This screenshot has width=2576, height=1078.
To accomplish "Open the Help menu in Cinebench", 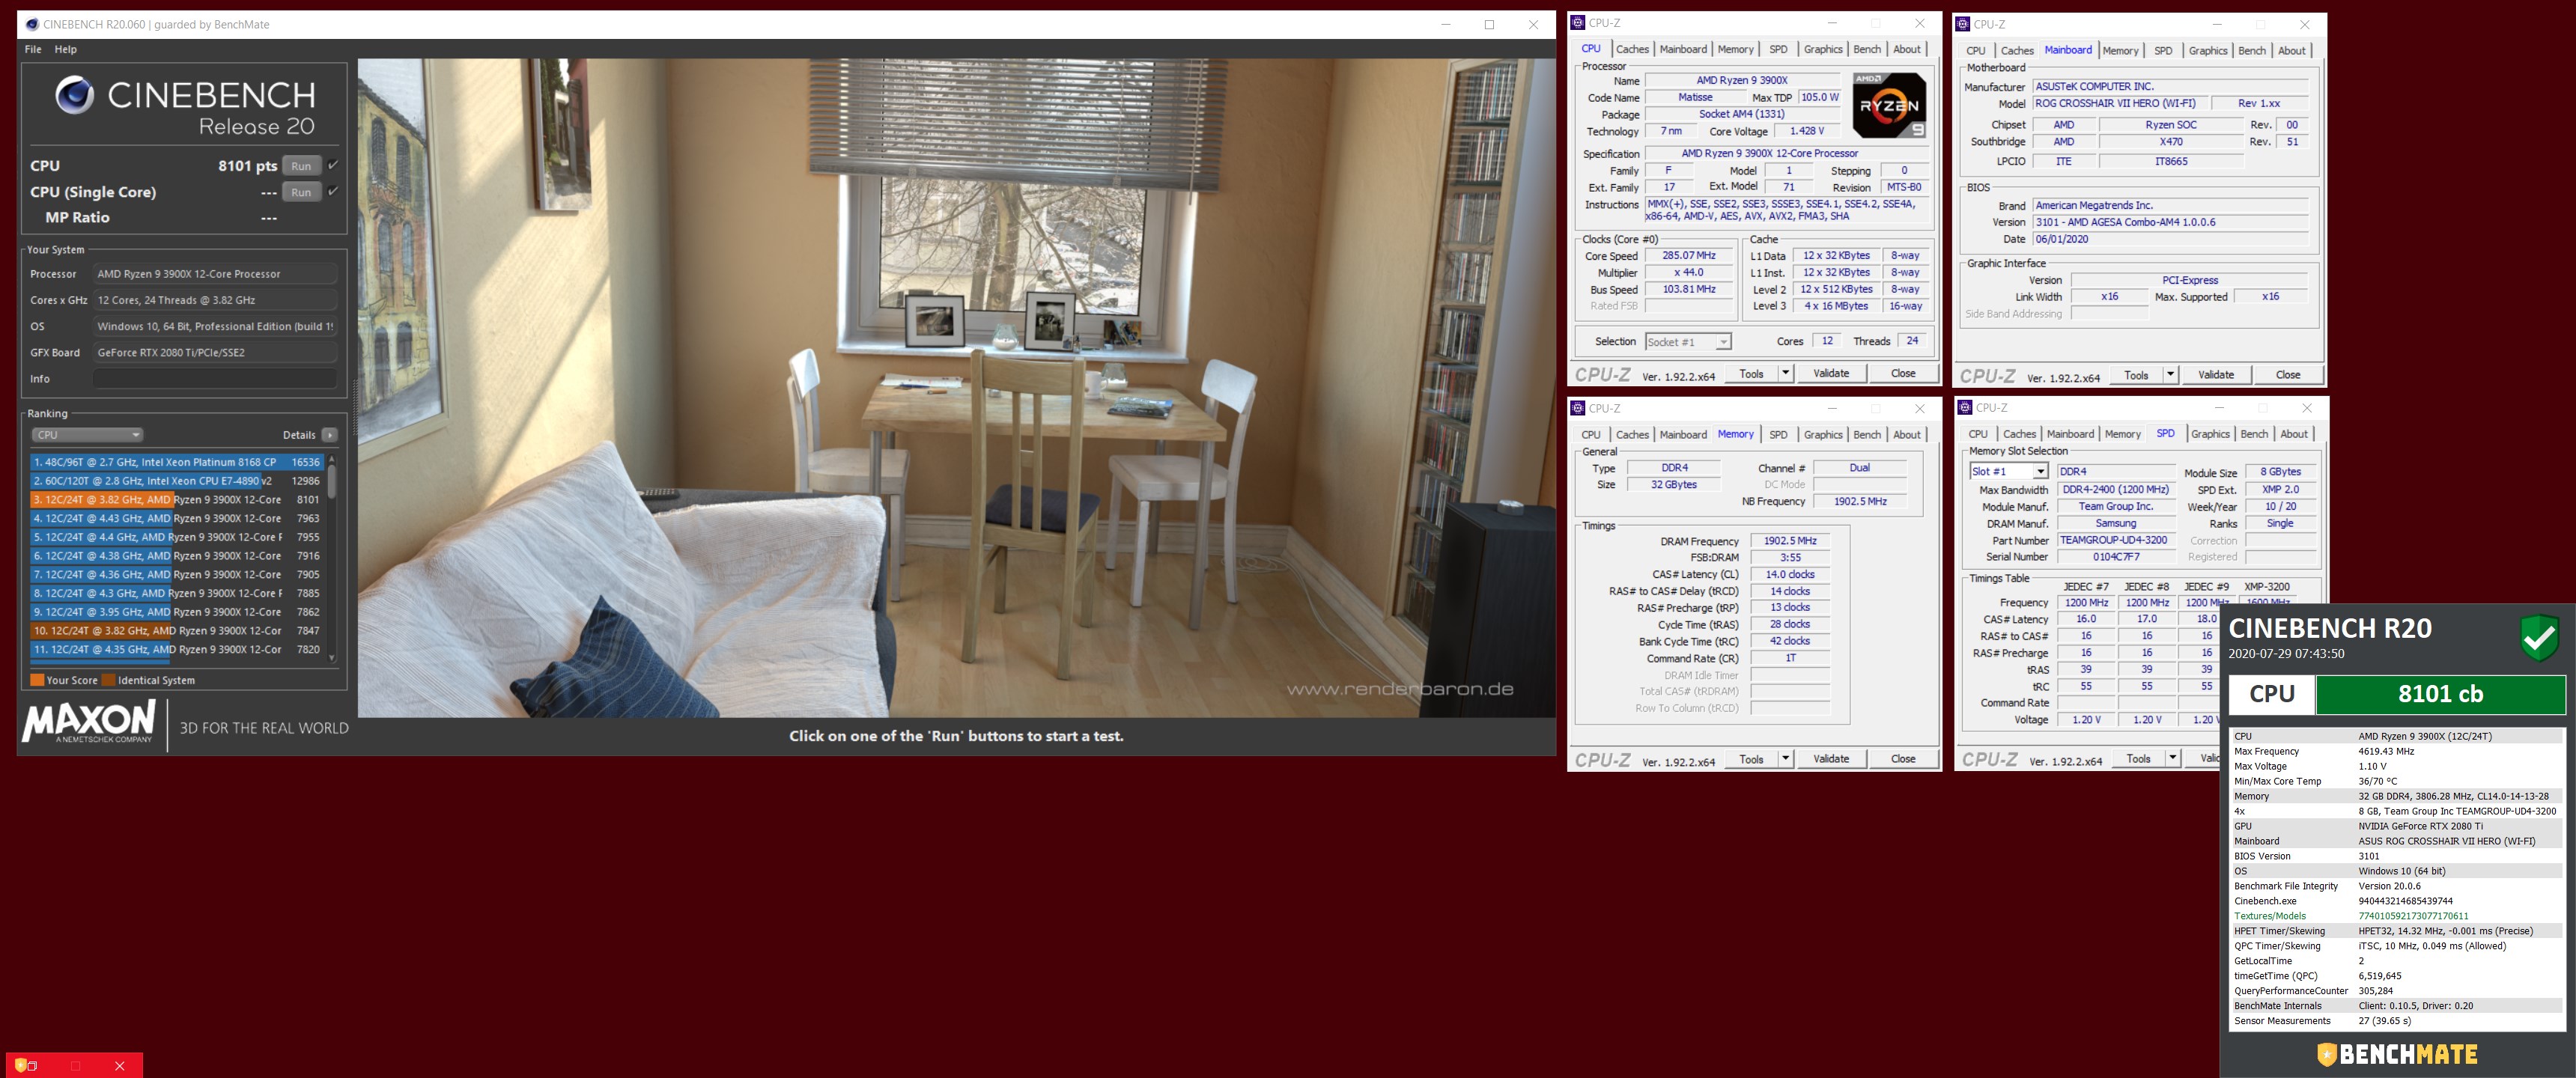I will [65, 49].
